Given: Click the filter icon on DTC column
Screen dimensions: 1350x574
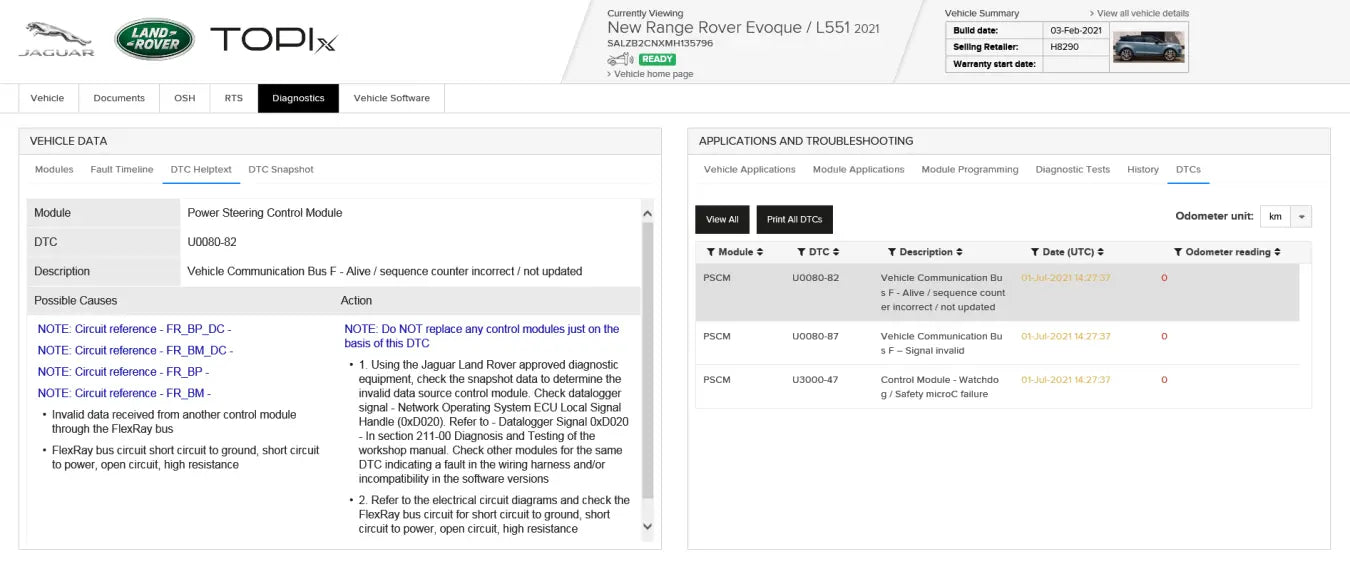Looking at the screenshot, I should (801, 252).
